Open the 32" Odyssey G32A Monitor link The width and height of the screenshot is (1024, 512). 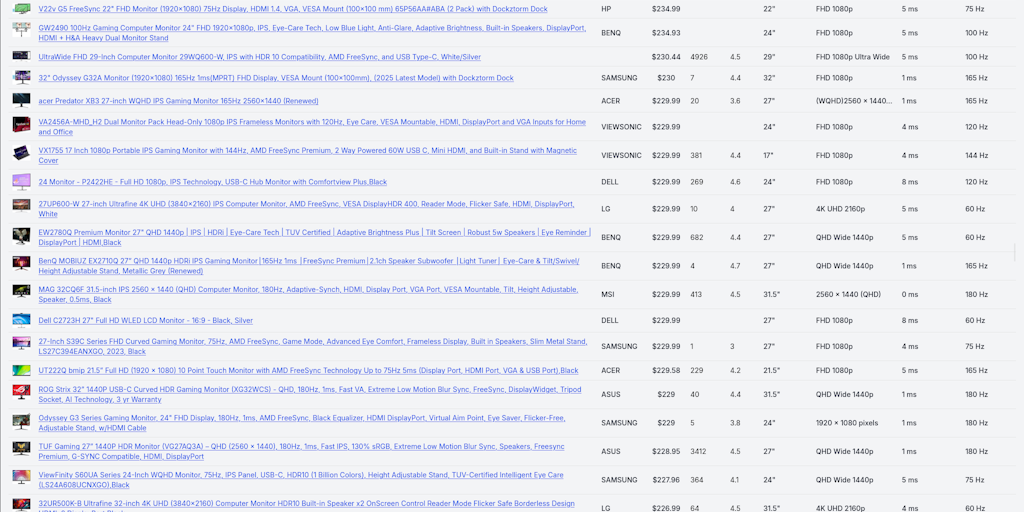275,77
